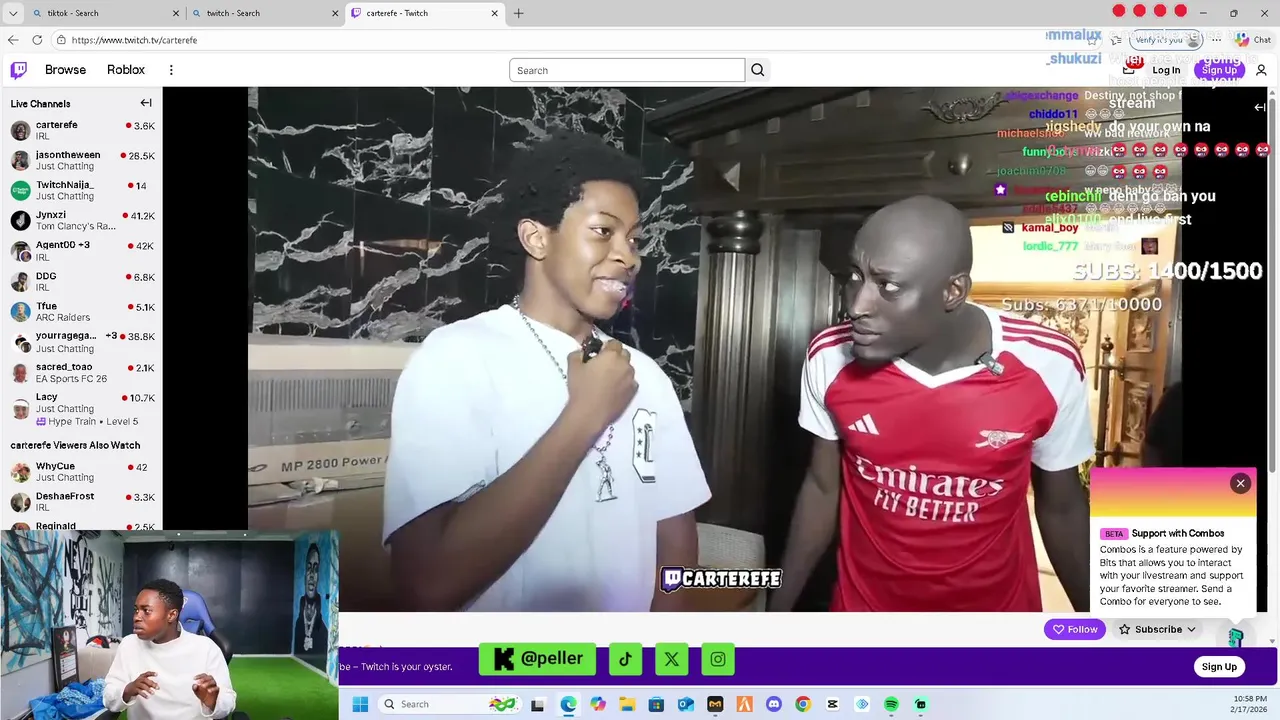Open CapCut from the taskbar

pos(832,704)
